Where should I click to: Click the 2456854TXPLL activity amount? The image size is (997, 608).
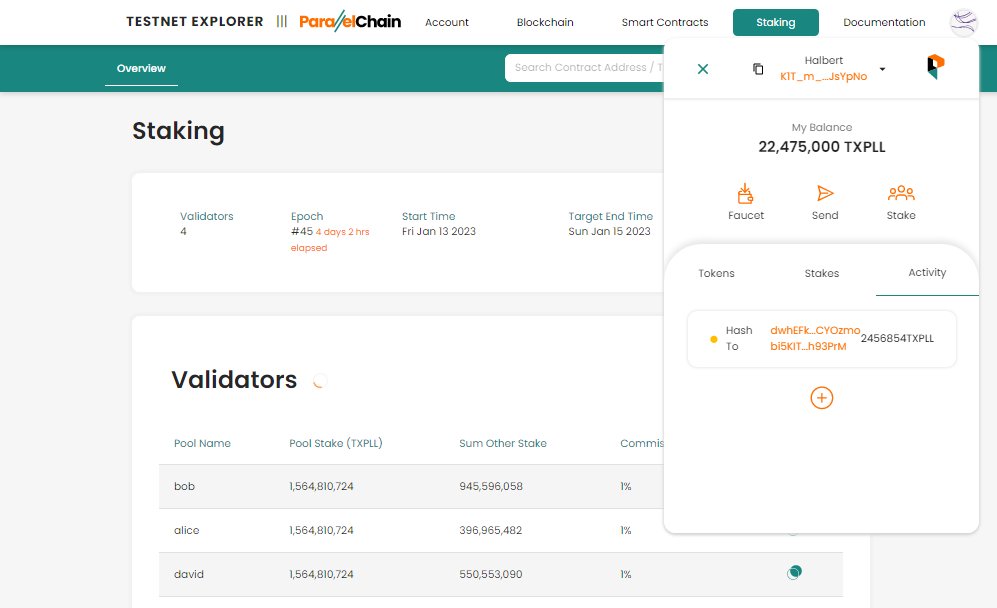[x=897, y=338]
